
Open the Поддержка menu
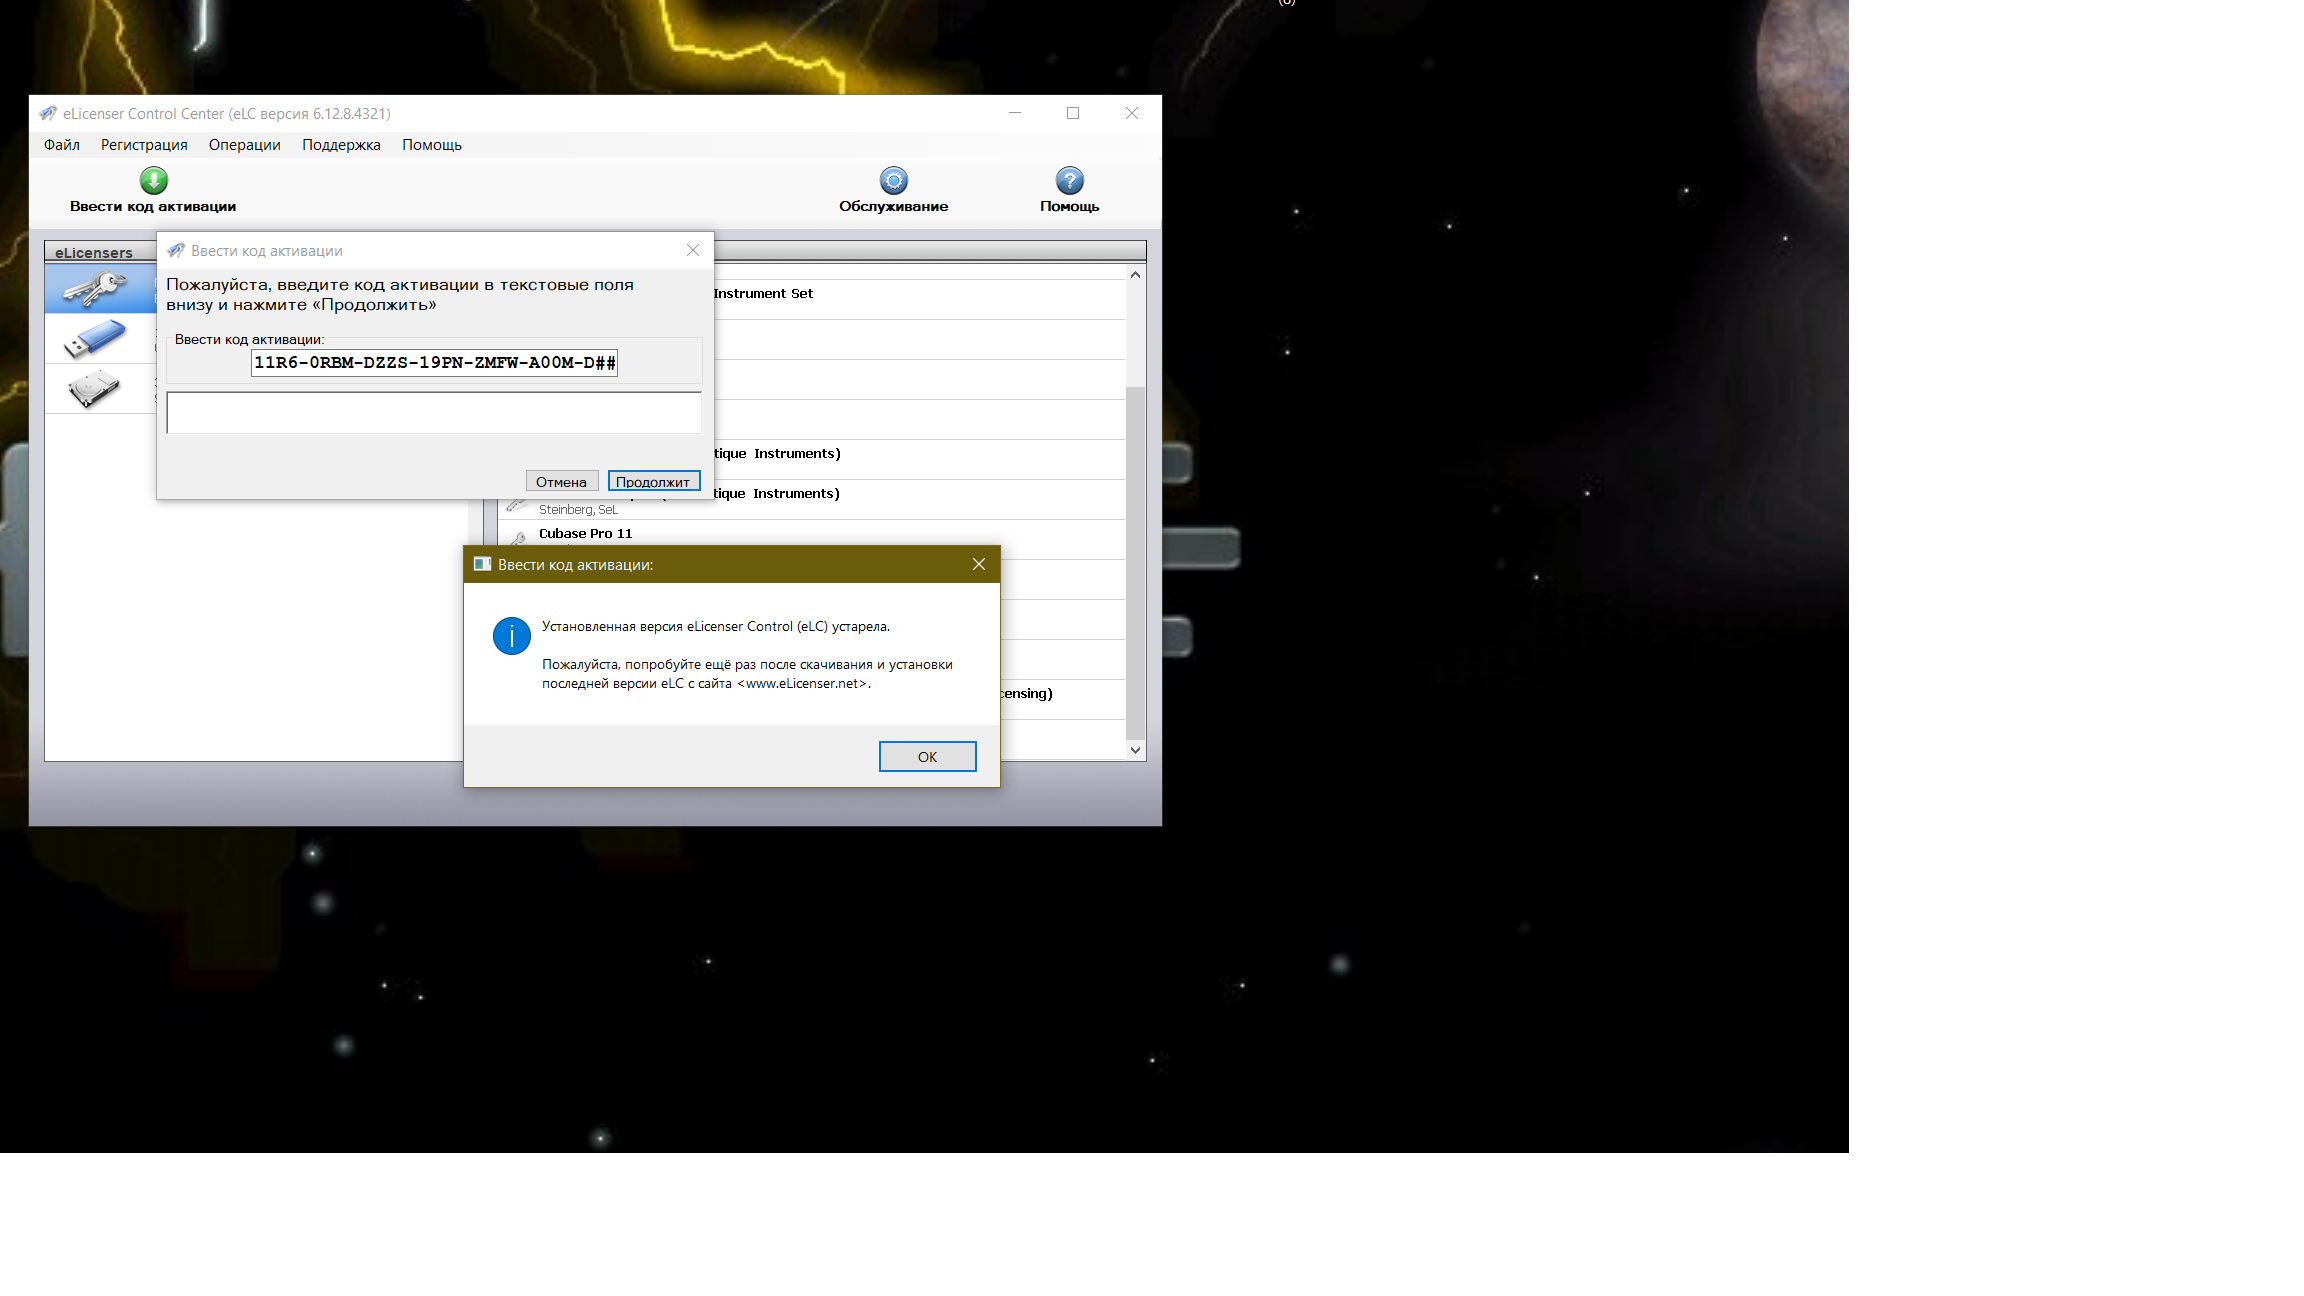341,145
